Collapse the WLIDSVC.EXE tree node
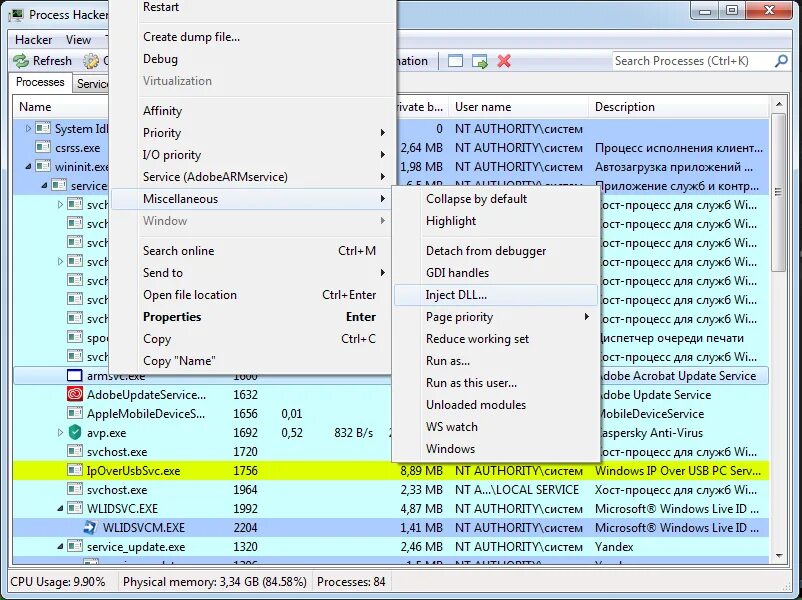 60,509
